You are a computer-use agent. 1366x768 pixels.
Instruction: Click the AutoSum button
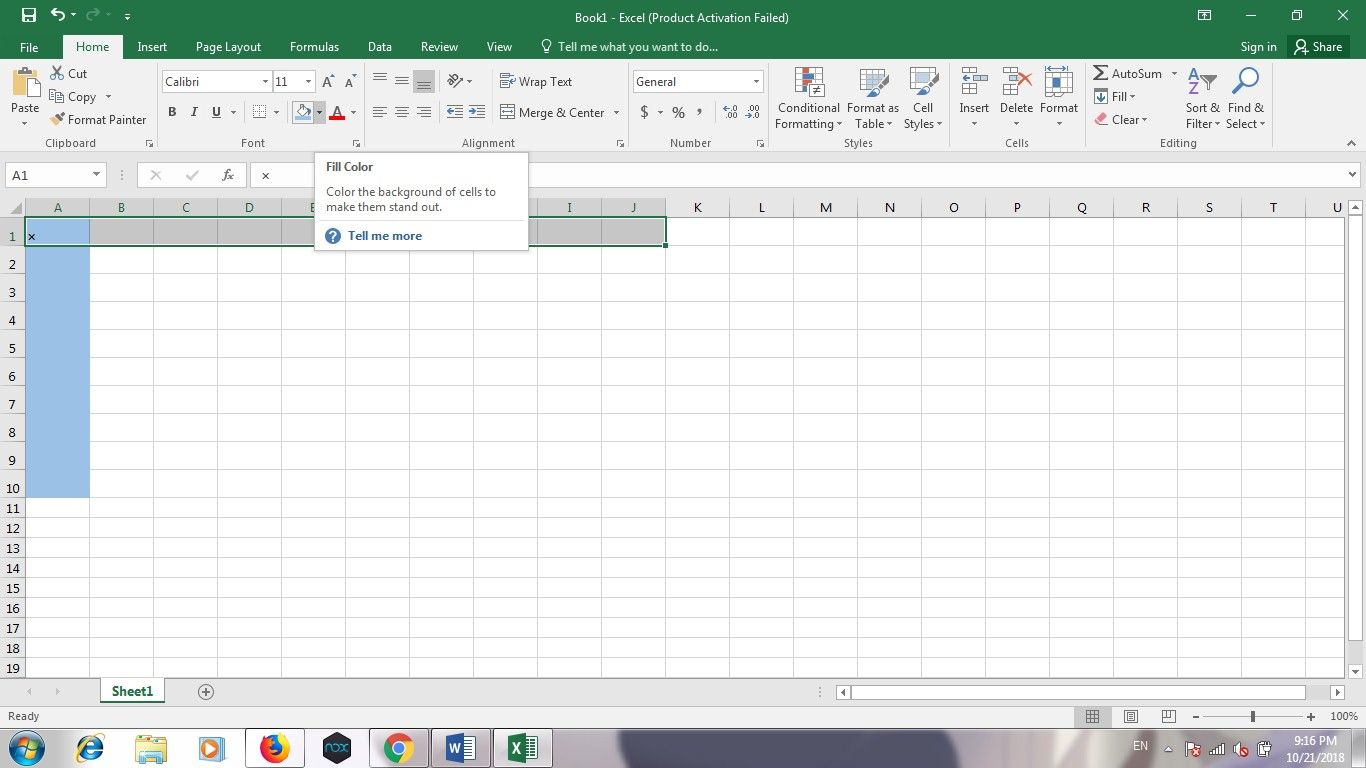(x=1128, y=74)
